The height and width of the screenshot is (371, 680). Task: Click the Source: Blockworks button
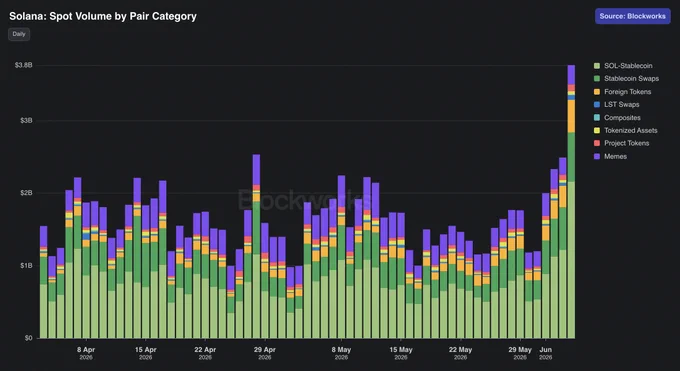click(632, 16)
